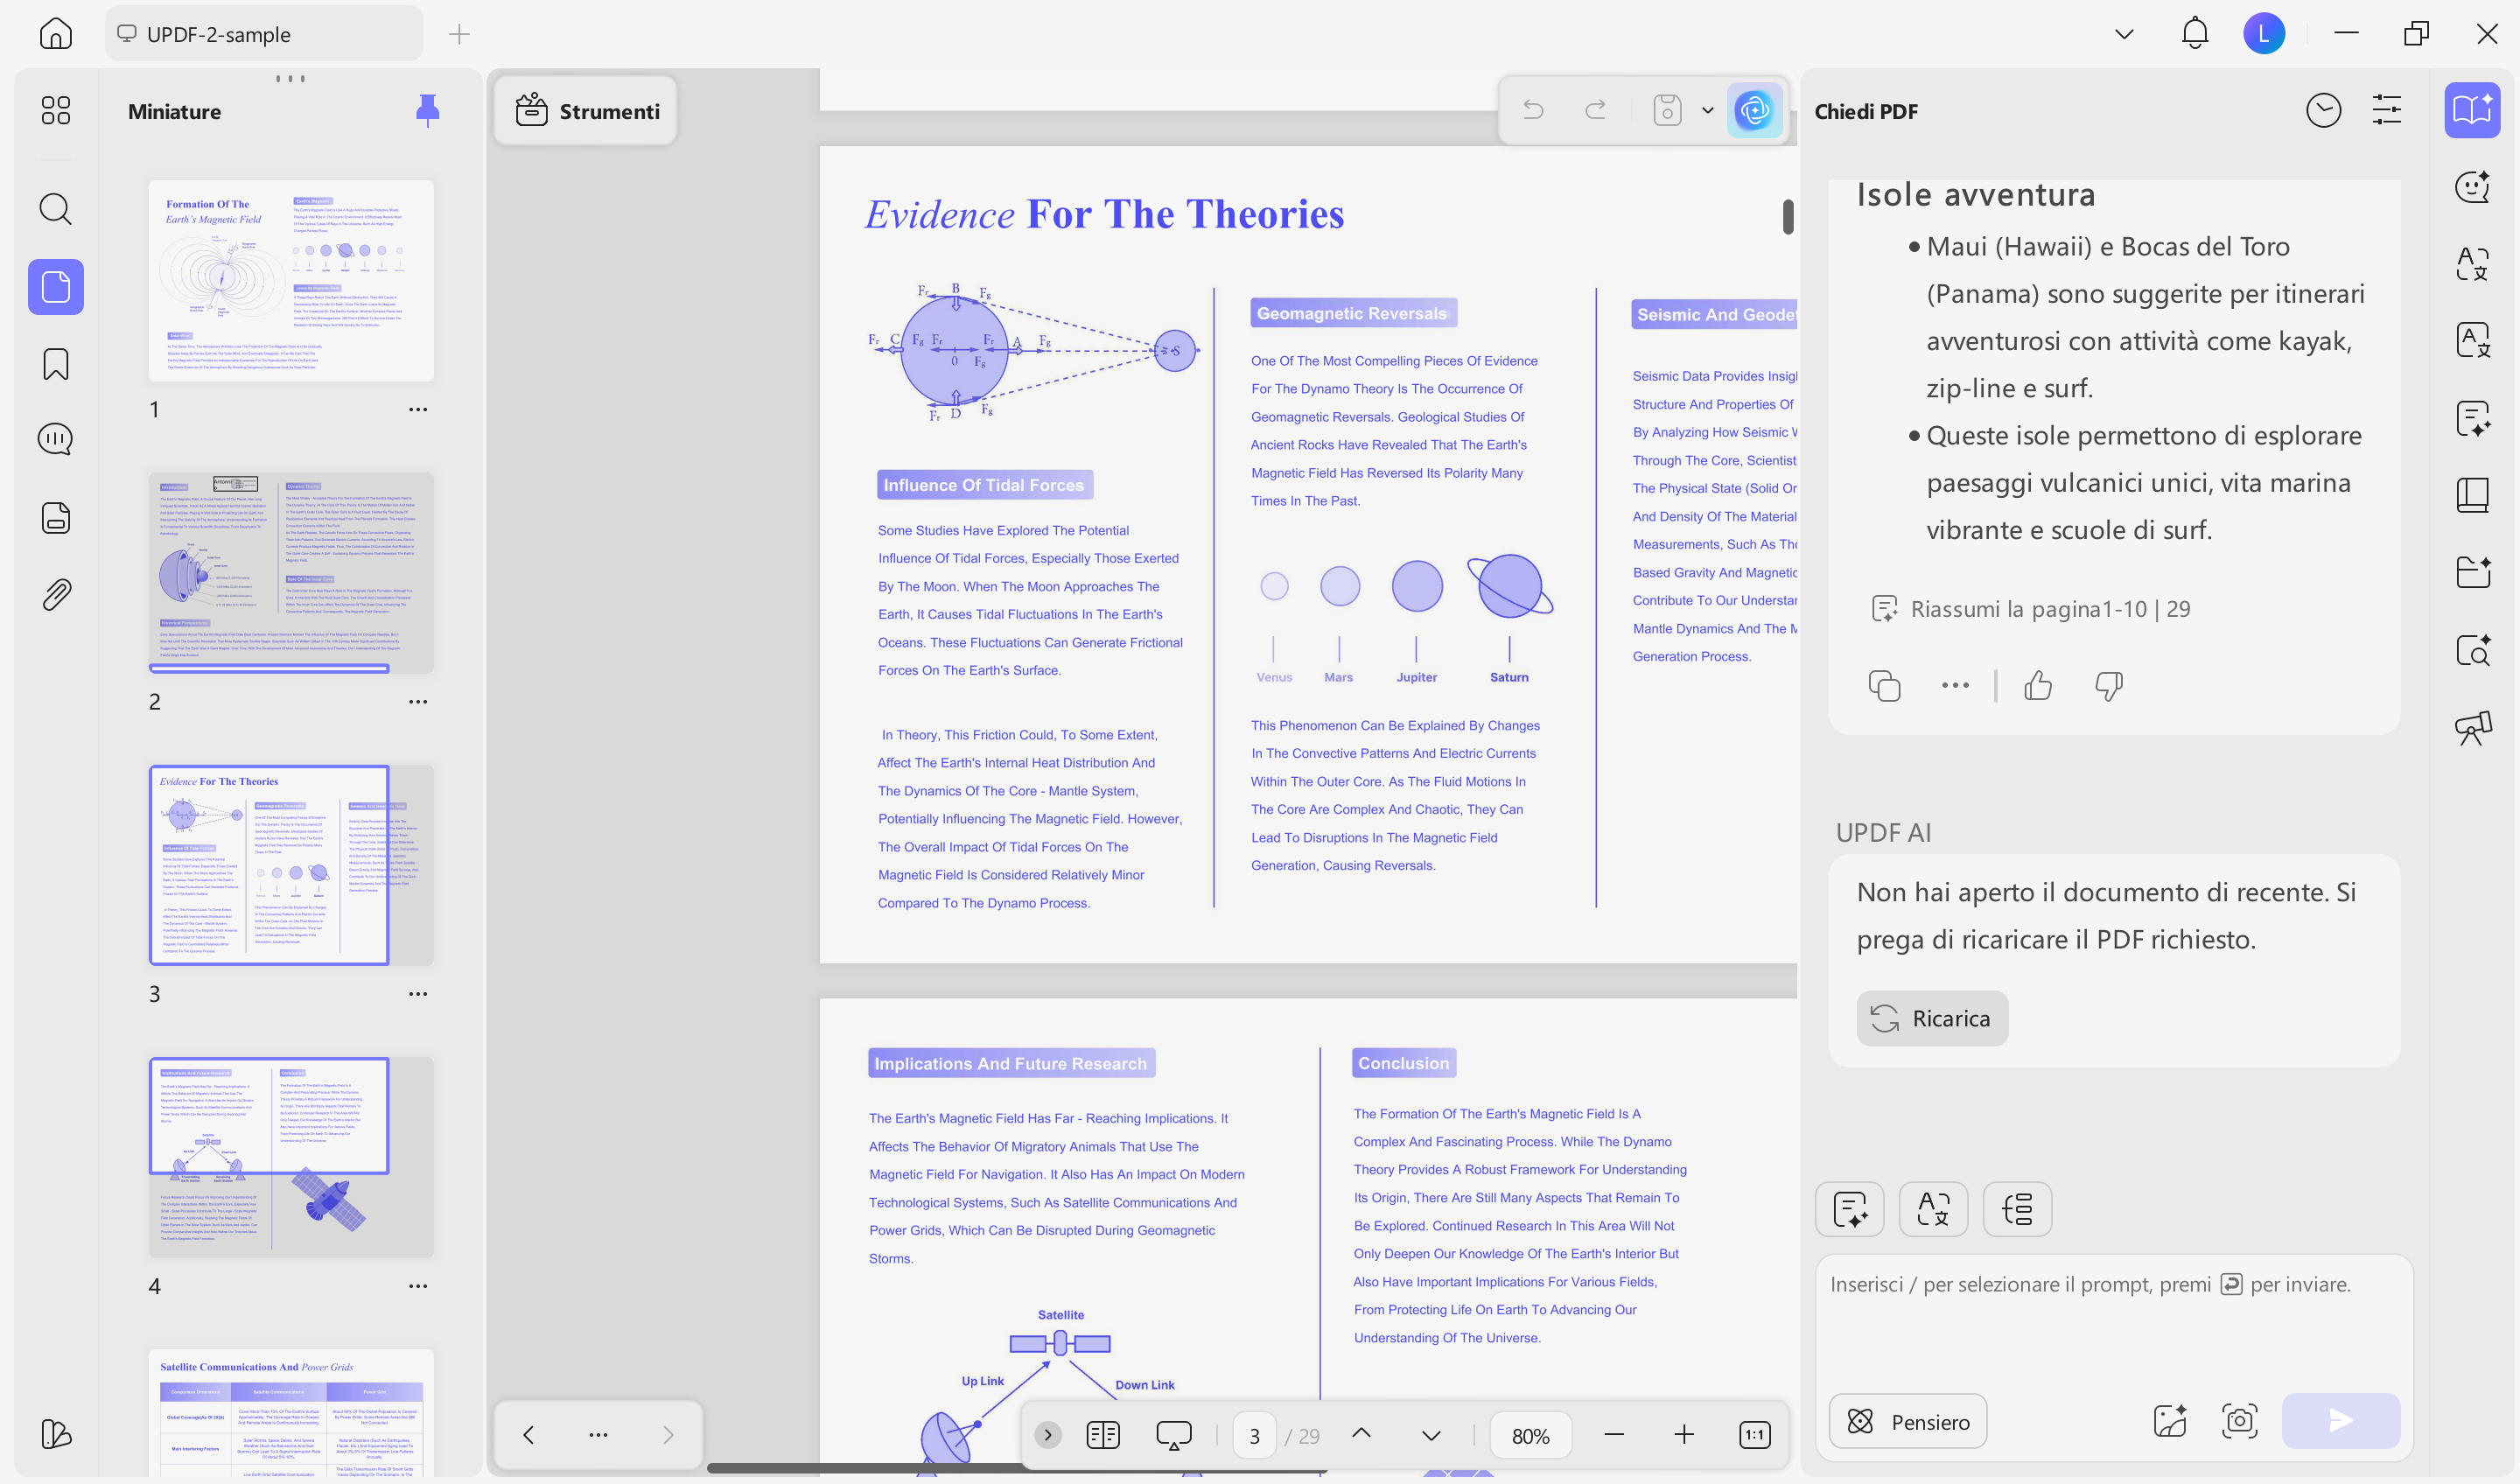Switch to the UPDF-2-sample tab
Image resolution: width=2520 pixels, height=1484 pixels.
(x=264, y=33)
